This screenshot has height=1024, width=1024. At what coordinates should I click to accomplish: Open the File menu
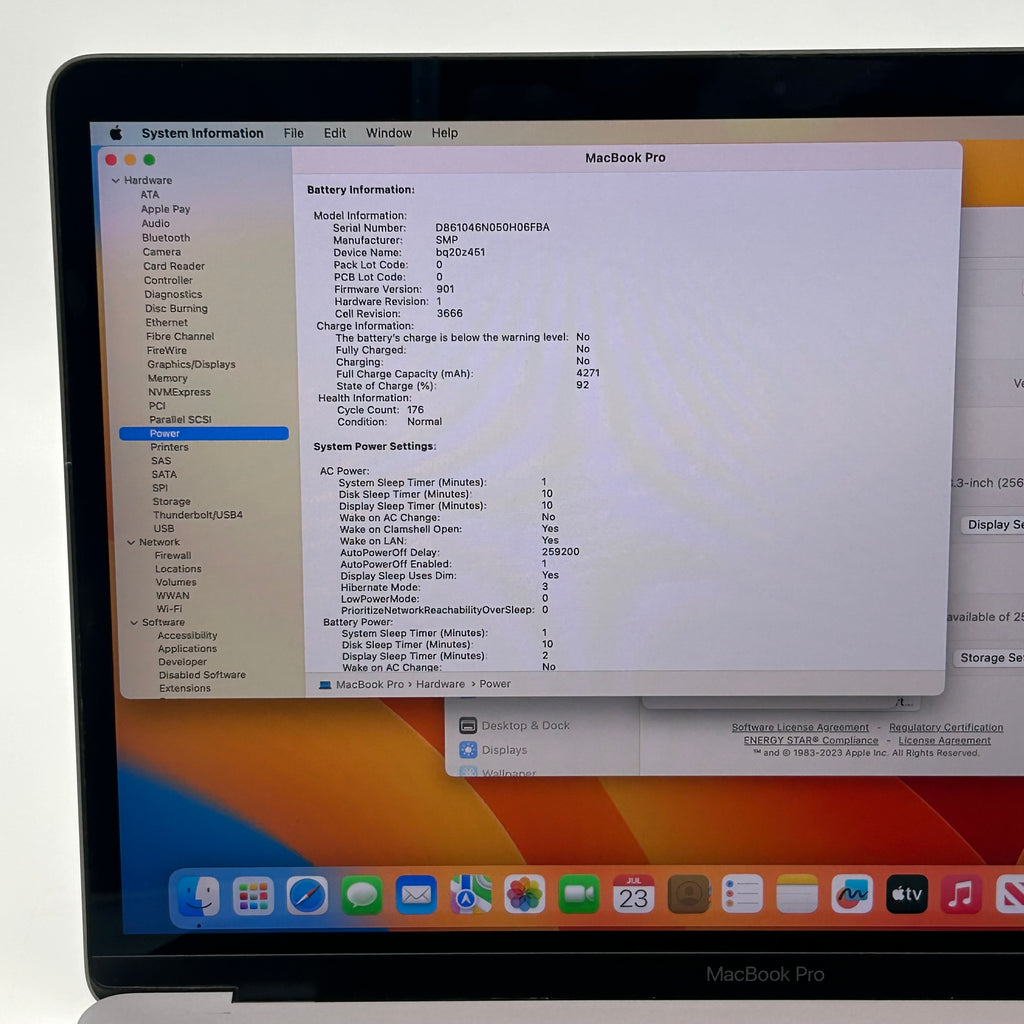(293, 133)
